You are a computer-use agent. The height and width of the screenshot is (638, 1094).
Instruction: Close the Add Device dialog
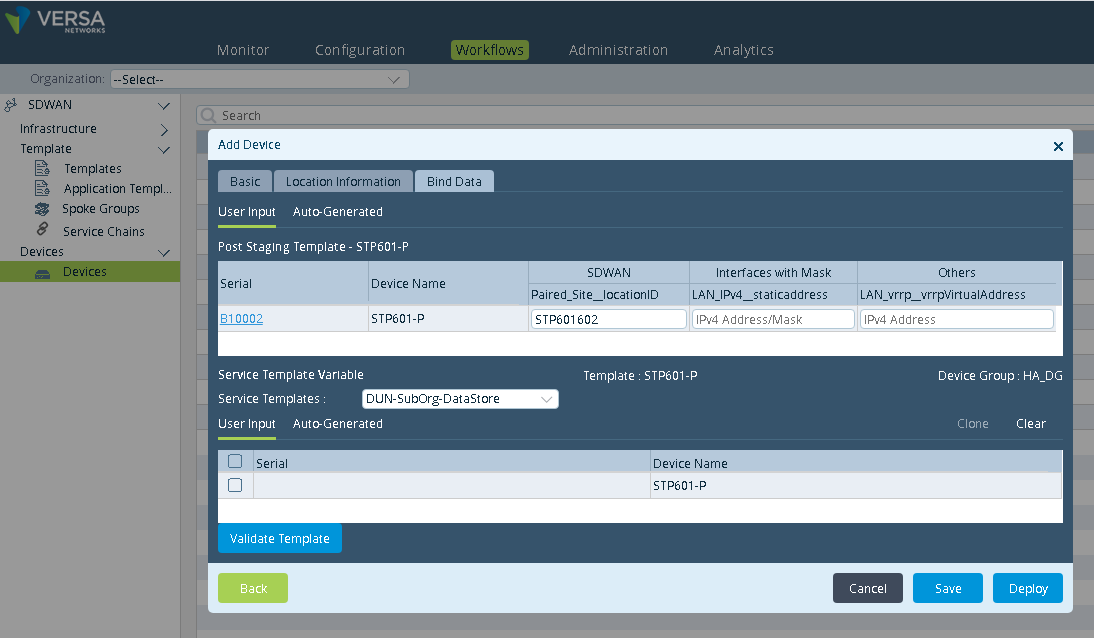(x=1058, y=146)
